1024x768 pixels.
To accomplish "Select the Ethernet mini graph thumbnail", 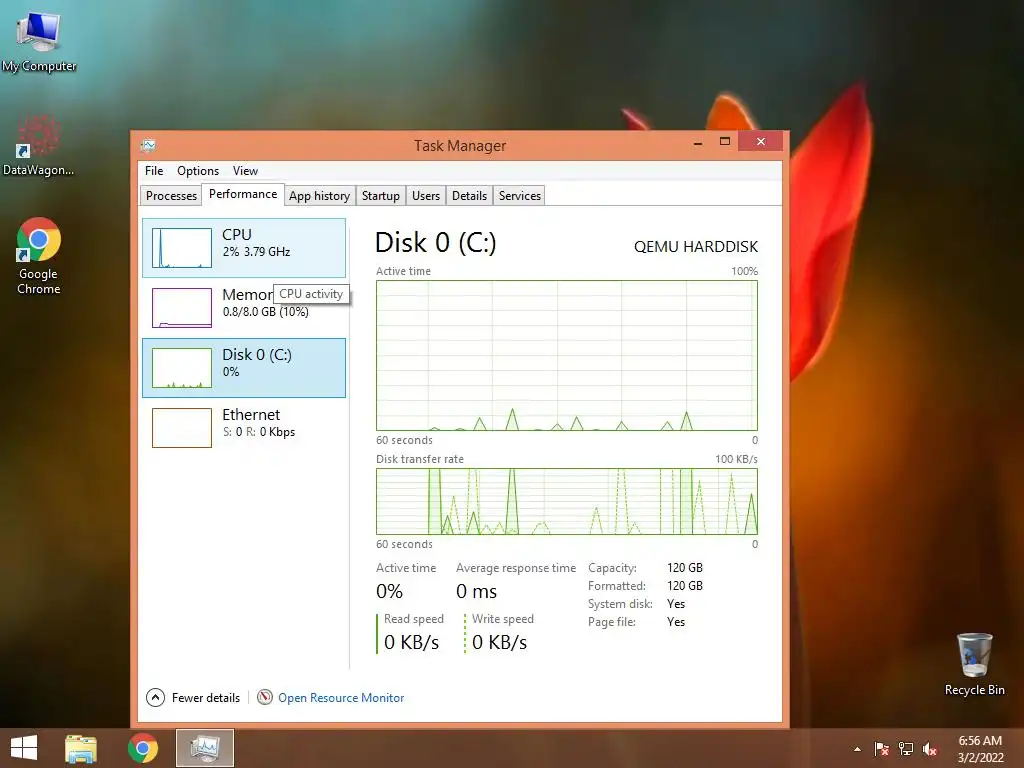I will click(x=182, y=428).
